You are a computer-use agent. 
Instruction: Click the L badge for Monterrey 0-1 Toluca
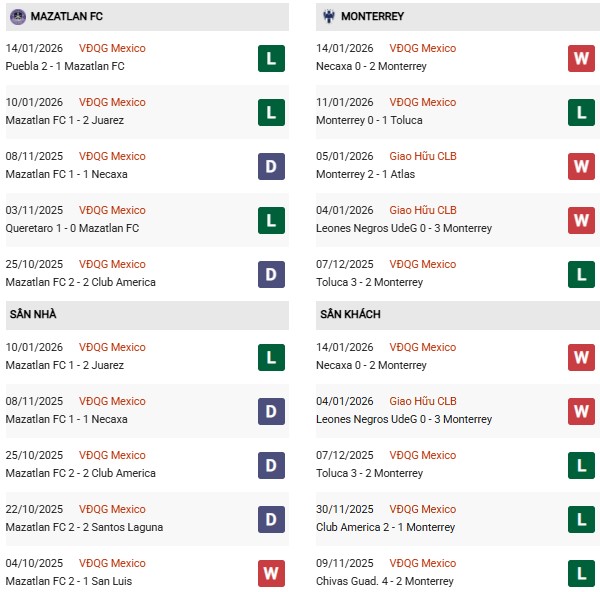pos(581,112)
